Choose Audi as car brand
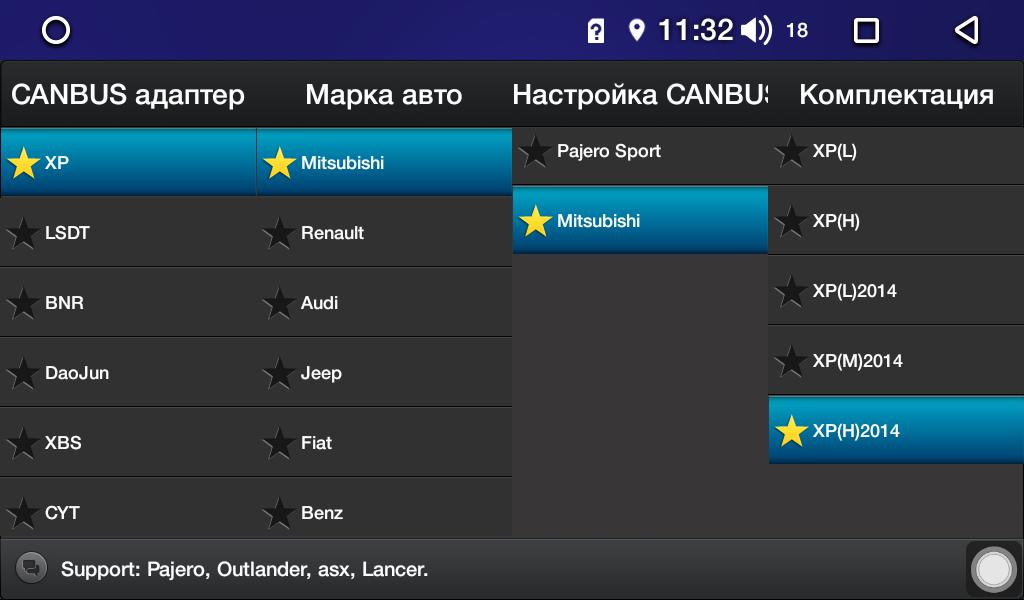The height and width of the screenshot is (600, 1024). click(x=384, y=303)
